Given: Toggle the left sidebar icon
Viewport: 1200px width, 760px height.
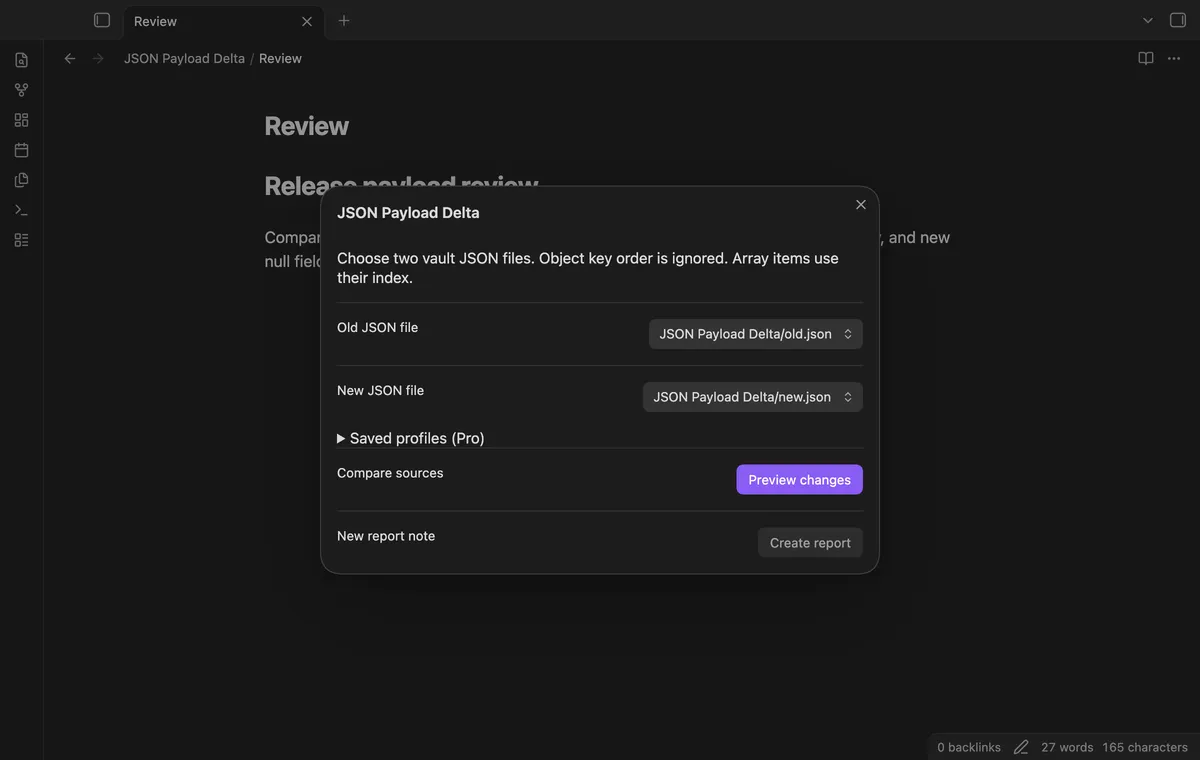Looking at the screenshot, I should [x=102, y=20].
